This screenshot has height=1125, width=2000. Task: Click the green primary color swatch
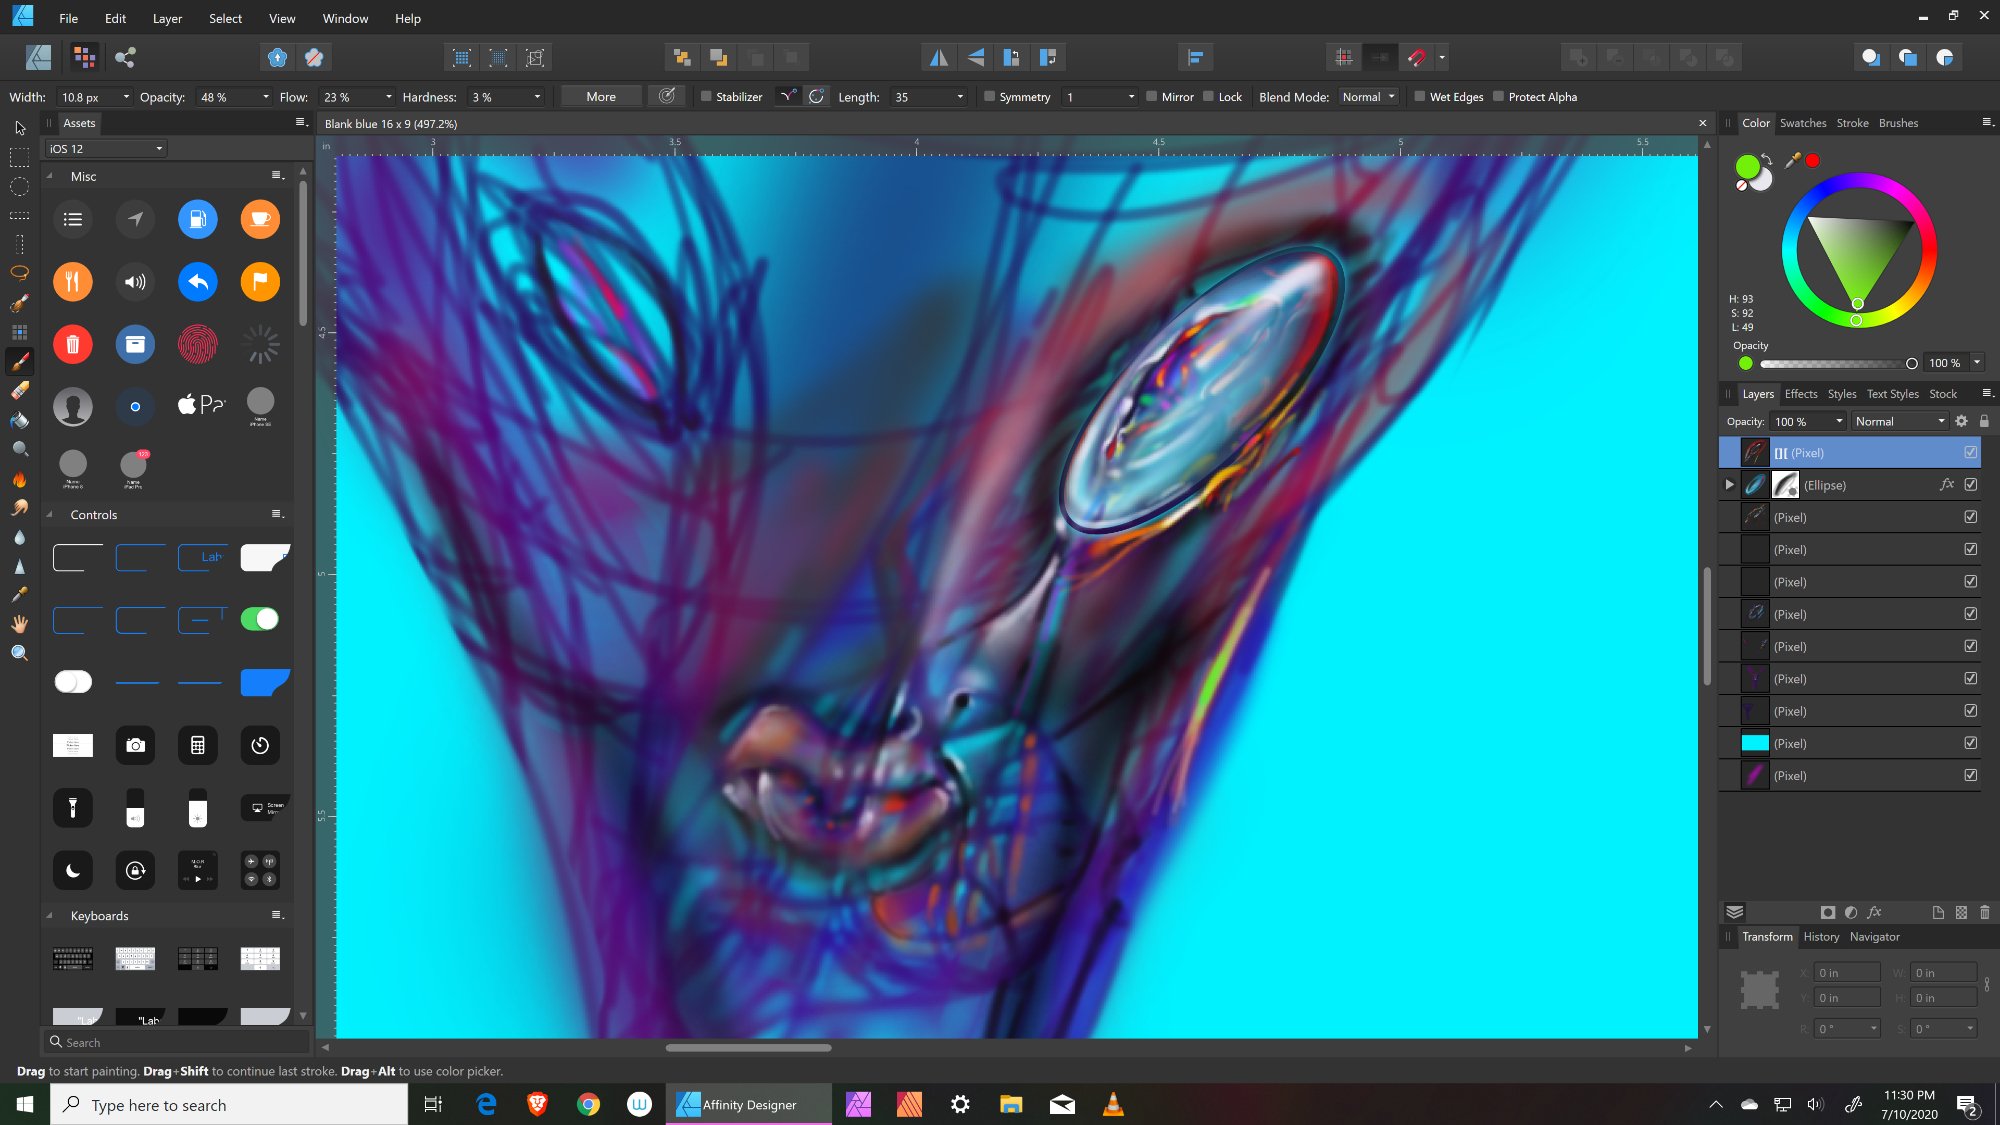point(1747,166)
